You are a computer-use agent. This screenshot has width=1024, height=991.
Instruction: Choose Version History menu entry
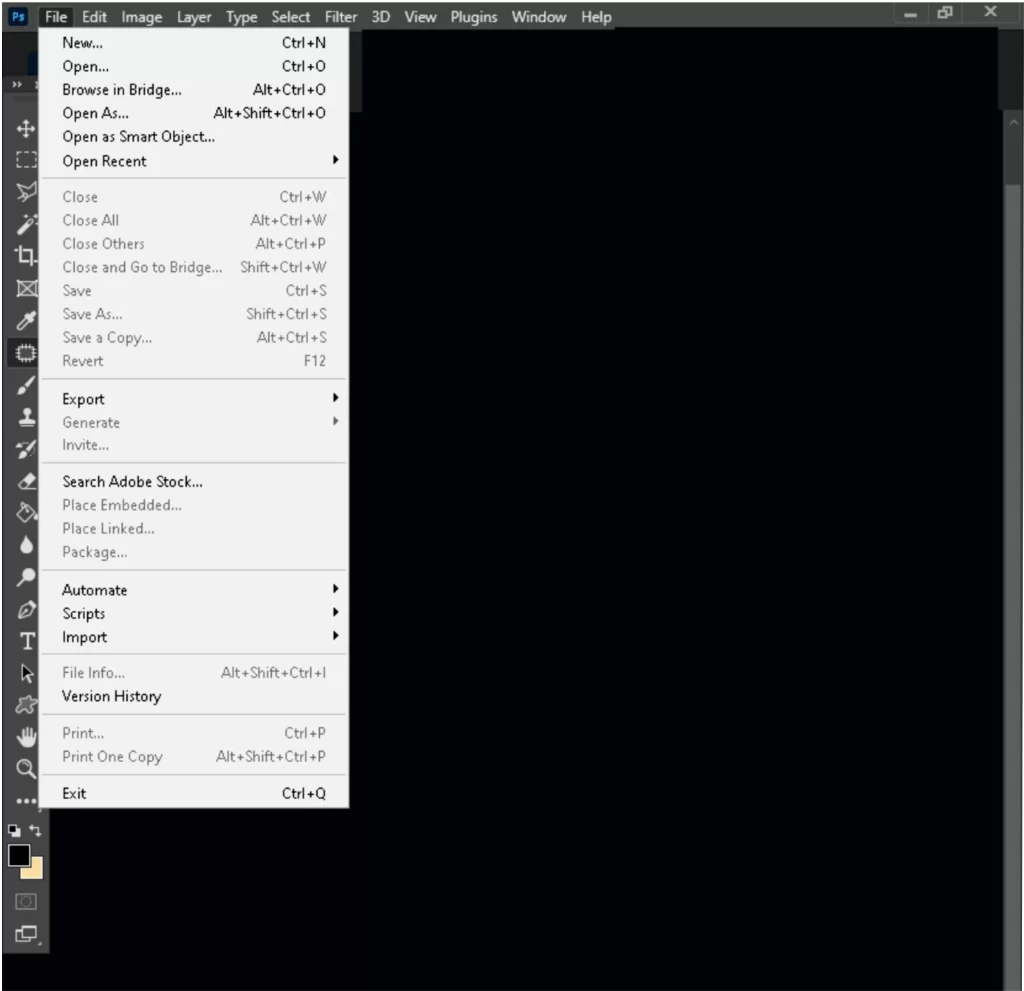point(194,696)
